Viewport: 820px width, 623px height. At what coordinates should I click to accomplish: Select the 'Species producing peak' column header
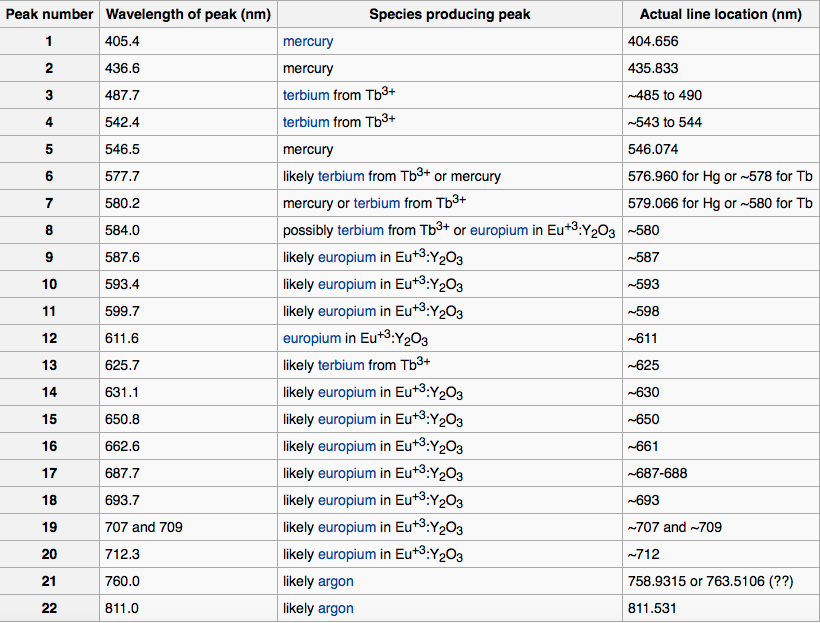click(449, 15)
